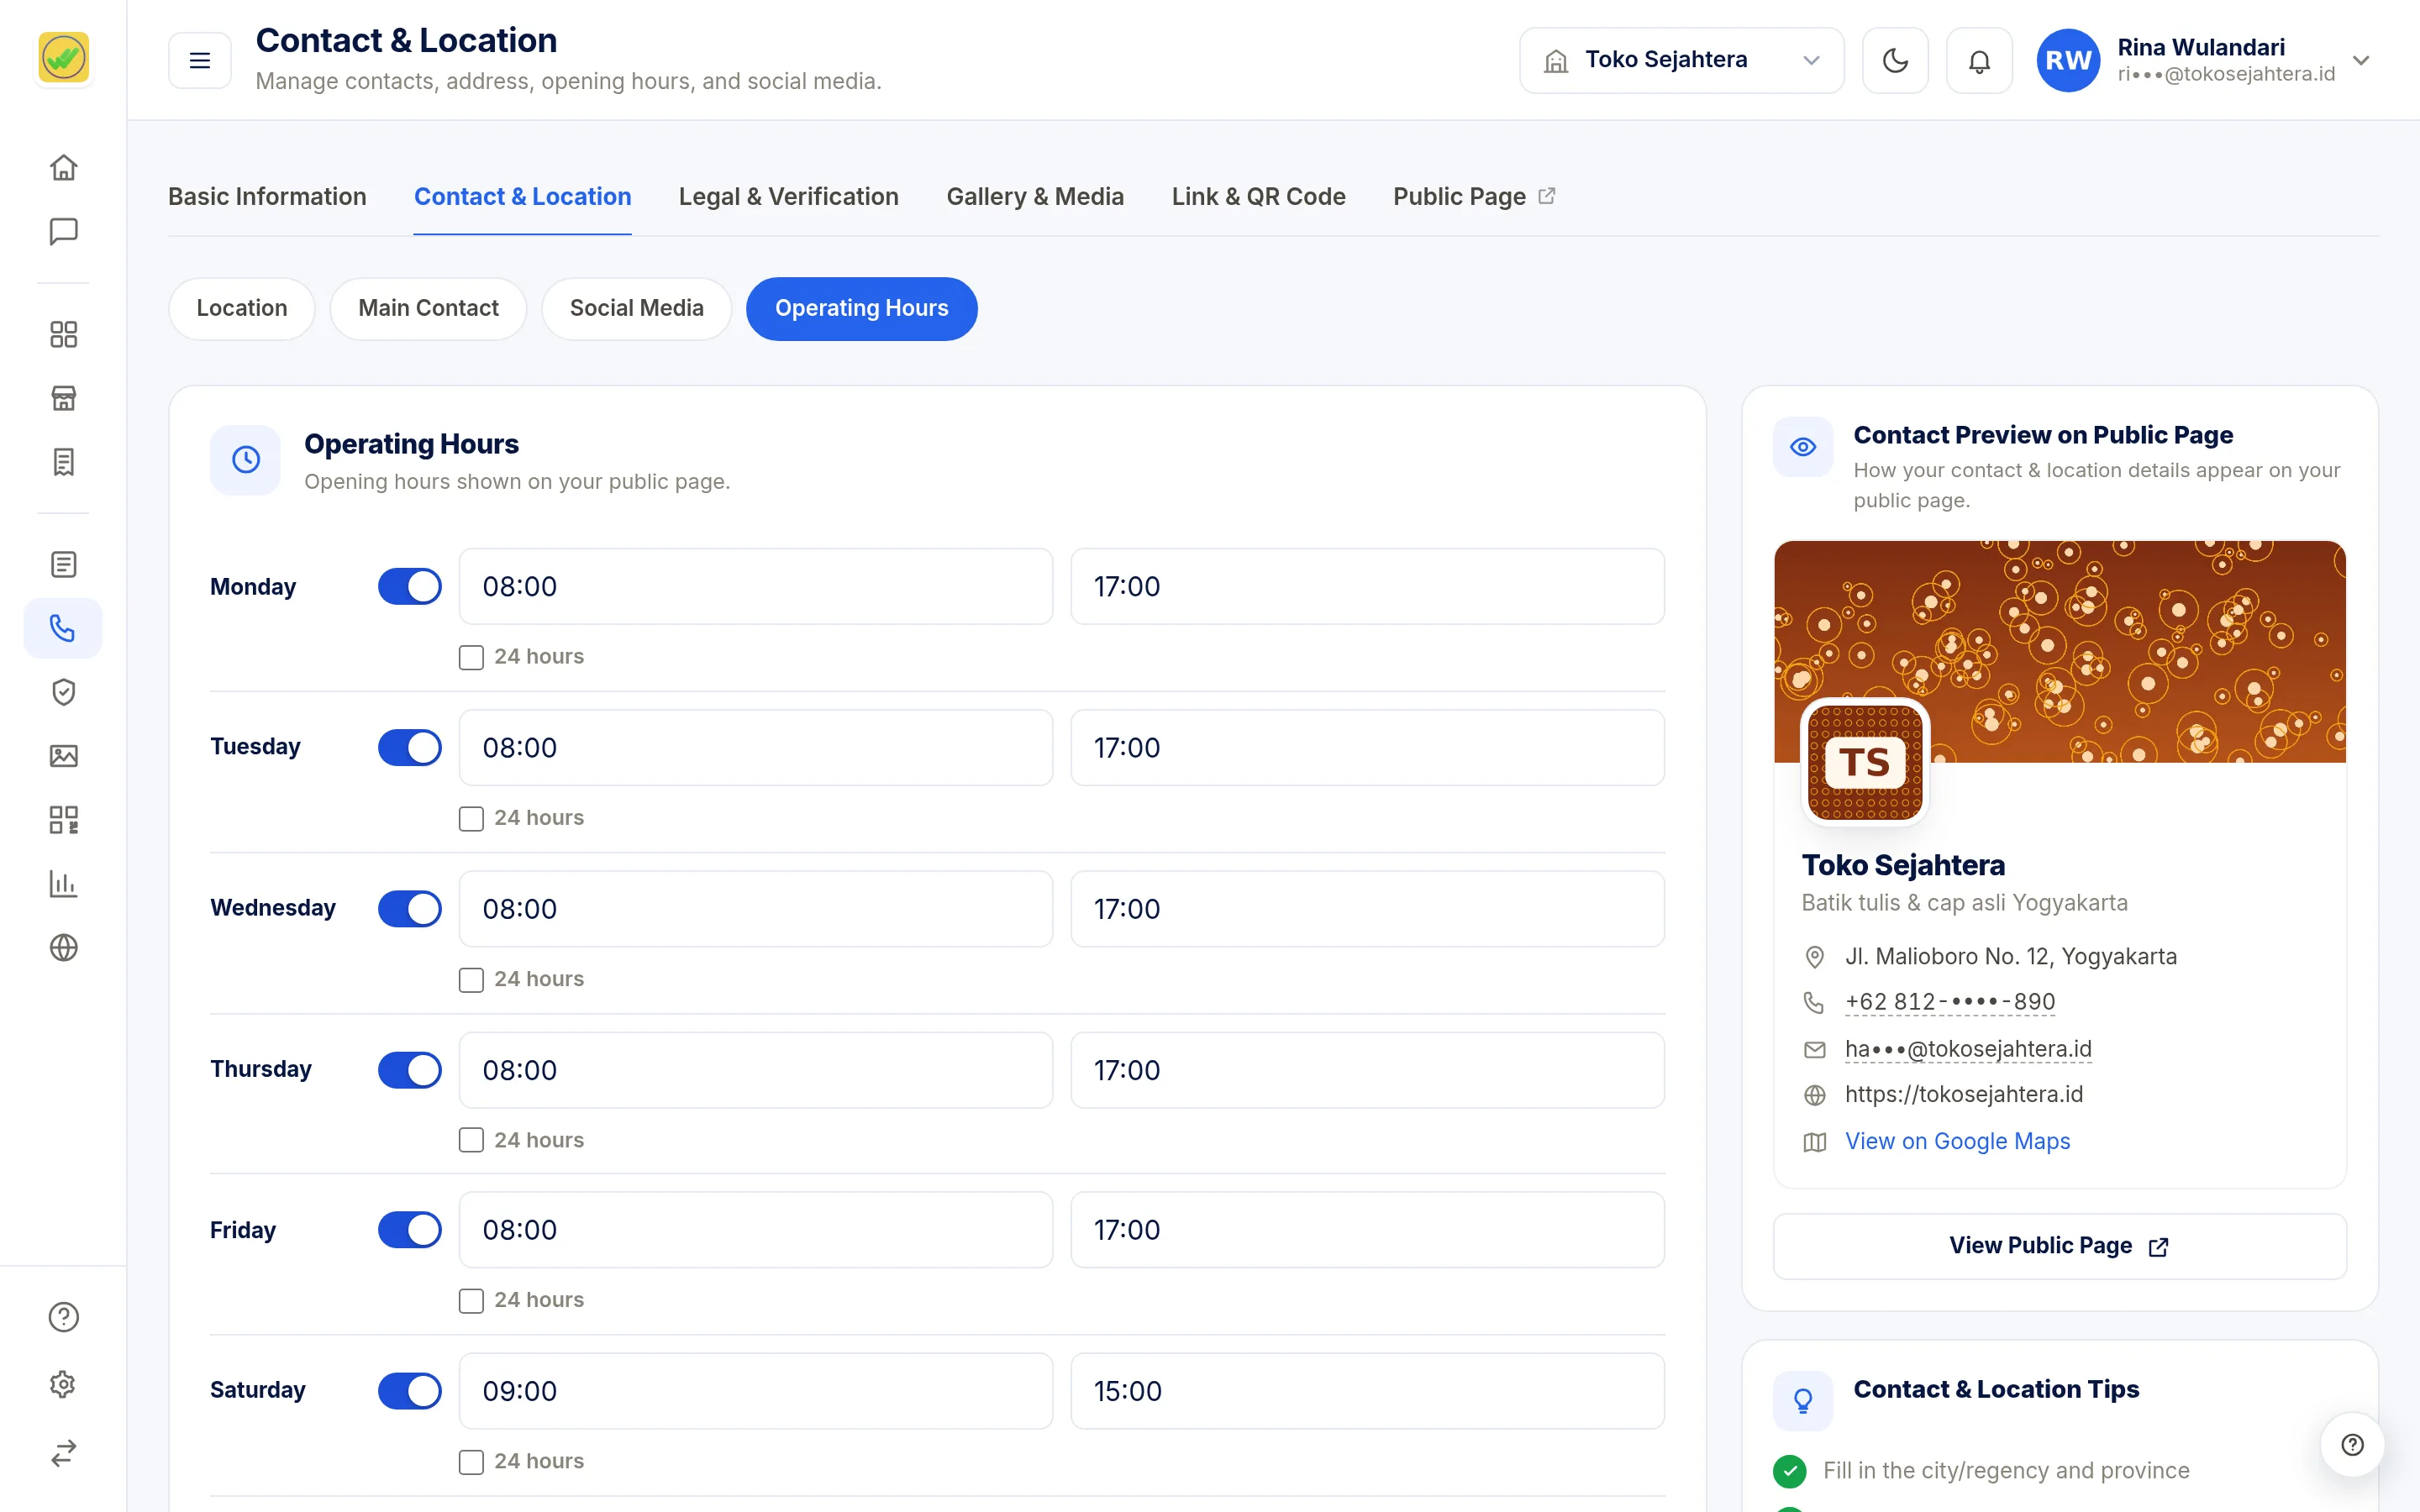Turn off Saturday toggle switch
Image resolution: width=2420 pixels, height=1512 pixels.
[410, 1391]
